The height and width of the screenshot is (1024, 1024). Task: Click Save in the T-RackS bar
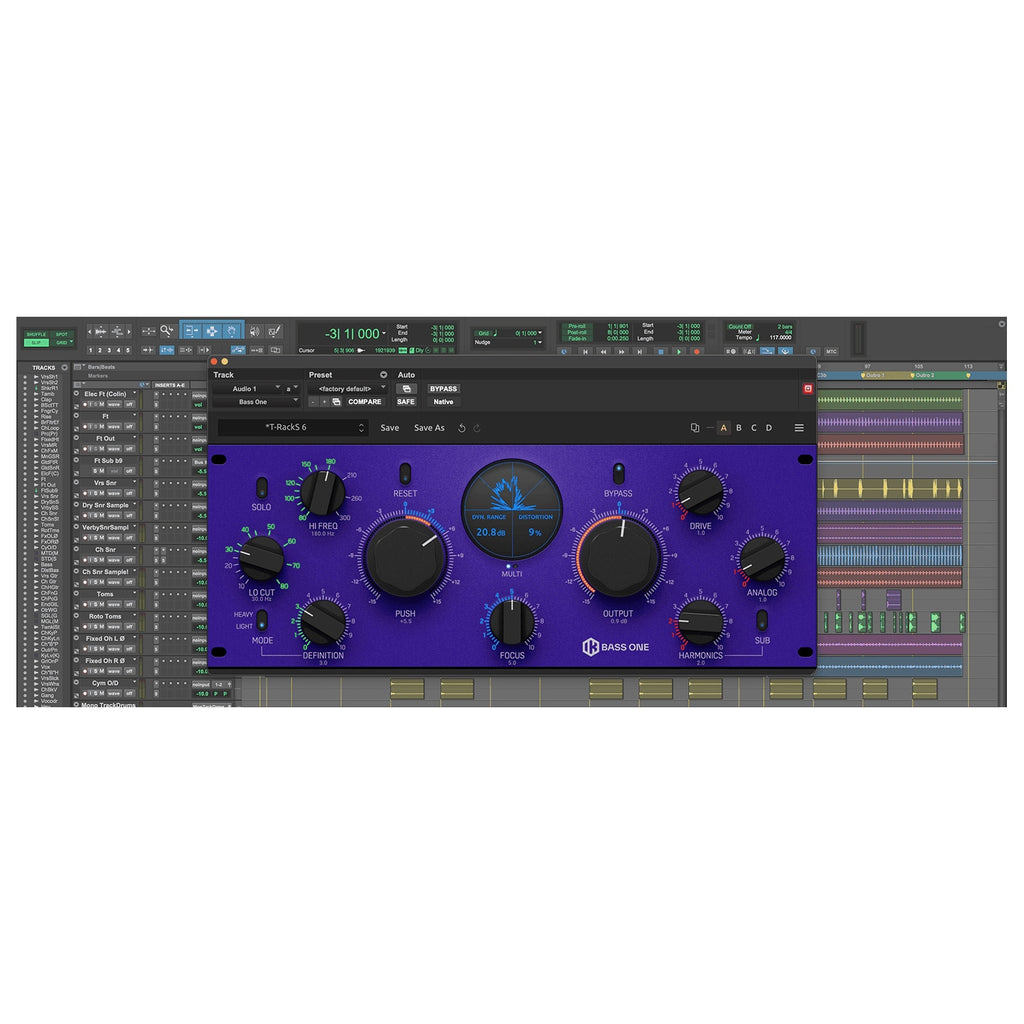(390, 428)
